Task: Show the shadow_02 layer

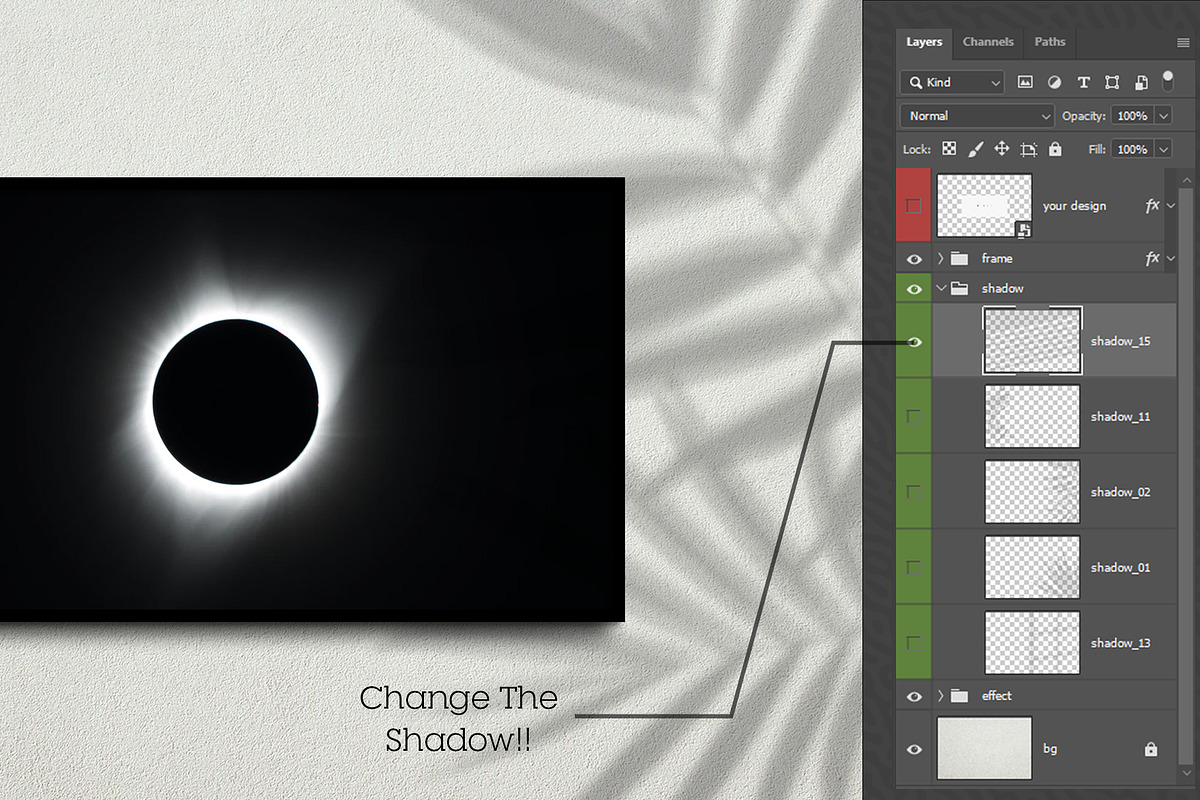Action: click(913, 492)
